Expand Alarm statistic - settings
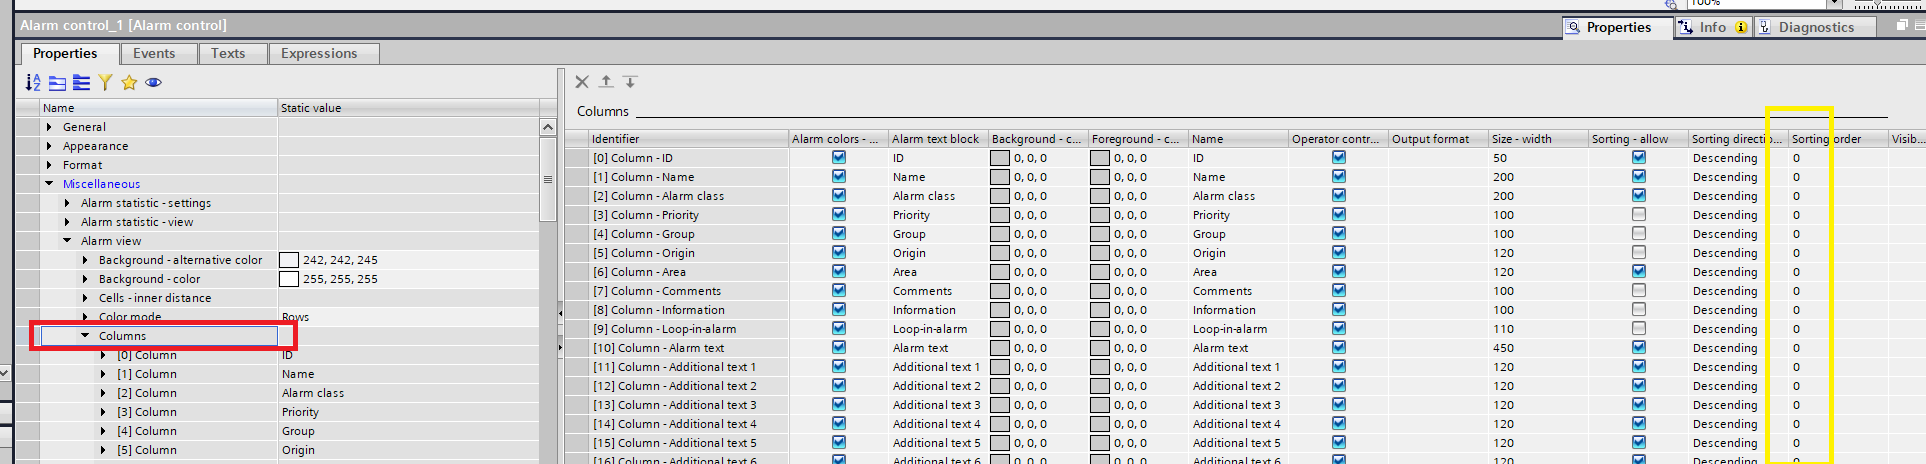Image resolution: width=1926 pixels, height=464 pixels. click(x=67, y=203)
